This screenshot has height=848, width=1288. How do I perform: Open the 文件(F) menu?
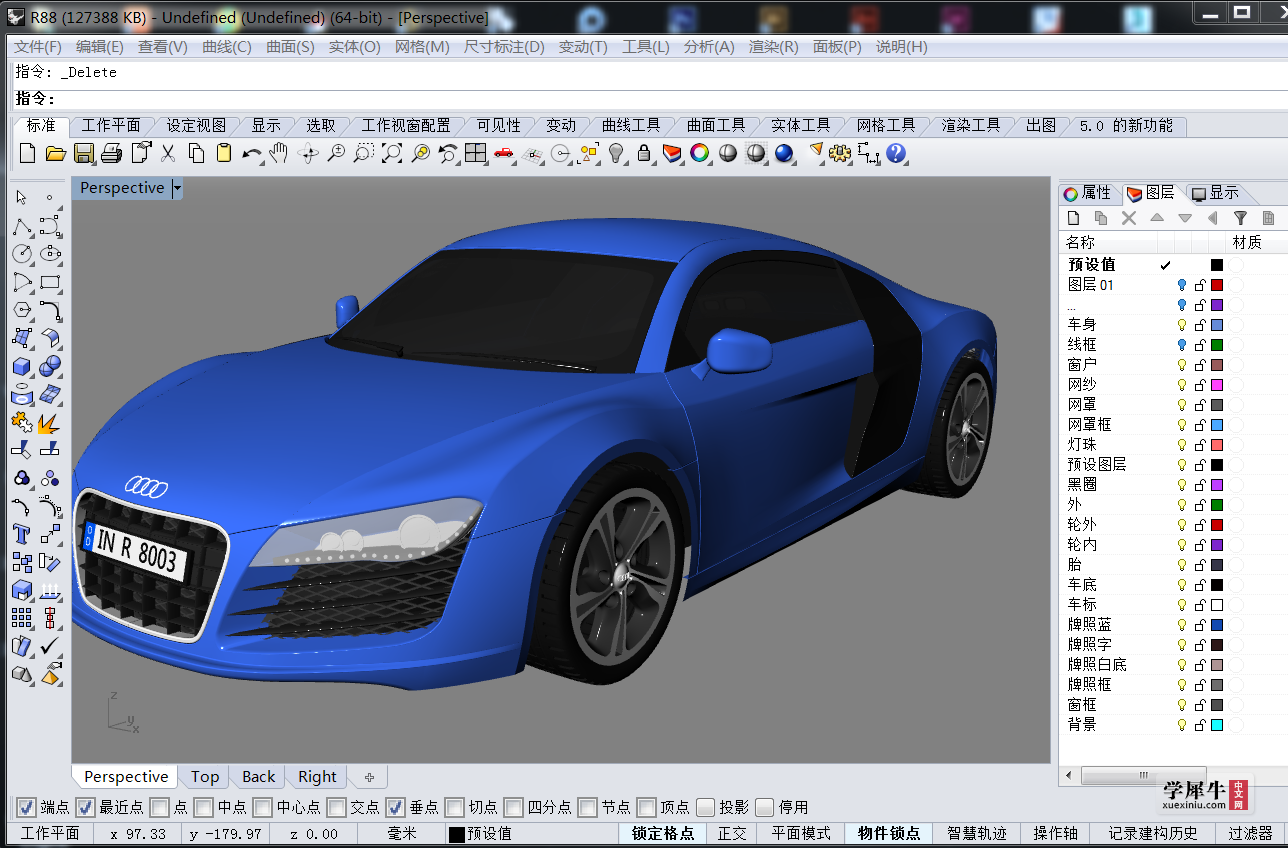coord(38,46)
